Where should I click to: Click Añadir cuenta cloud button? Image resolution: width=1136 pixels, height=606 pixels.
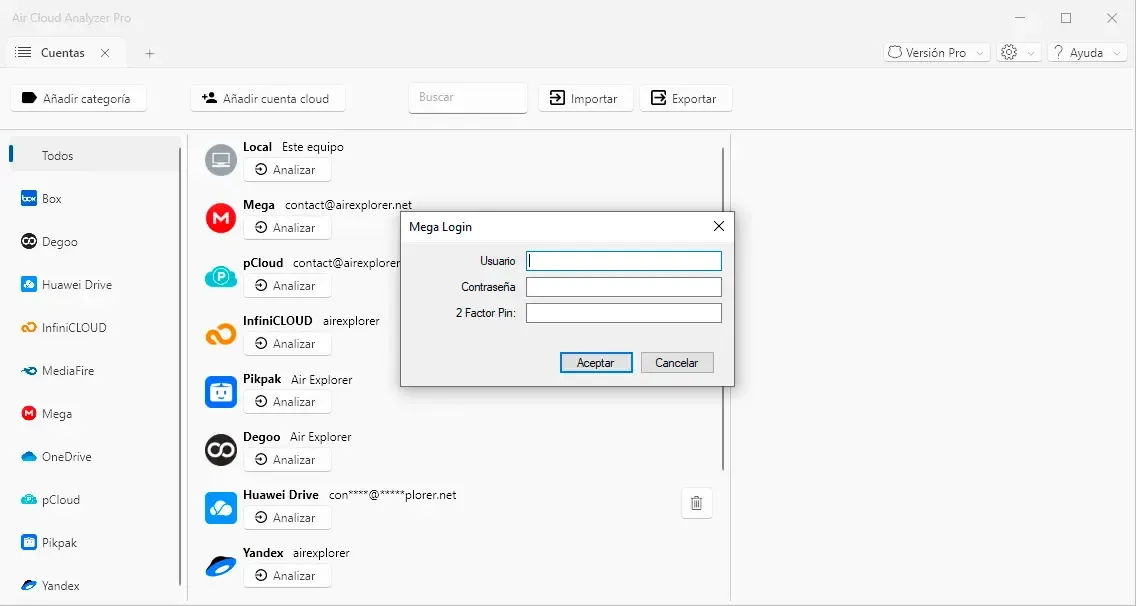pyautogui.click(x=268, y=99)
